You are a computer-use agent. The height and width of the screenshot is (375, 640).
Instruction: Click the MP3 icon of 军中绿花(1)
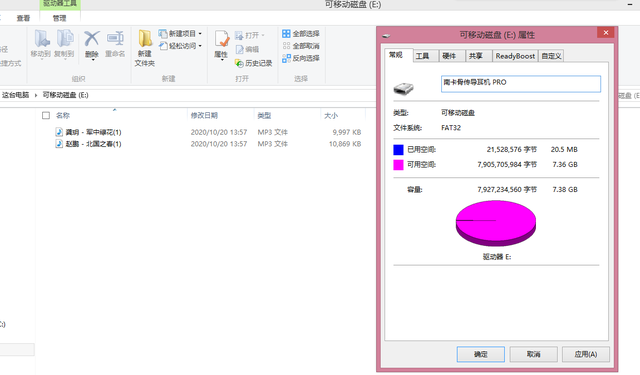point(59,132)
